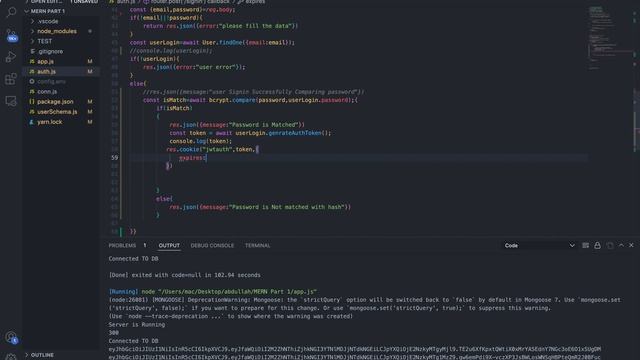
Task: Open the Remote Explorer view
Action: pos(11,101)
